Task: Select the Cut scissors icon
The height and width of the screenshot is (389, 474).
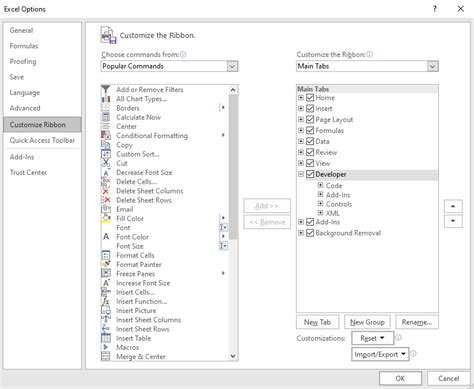Action: point(106,163)
